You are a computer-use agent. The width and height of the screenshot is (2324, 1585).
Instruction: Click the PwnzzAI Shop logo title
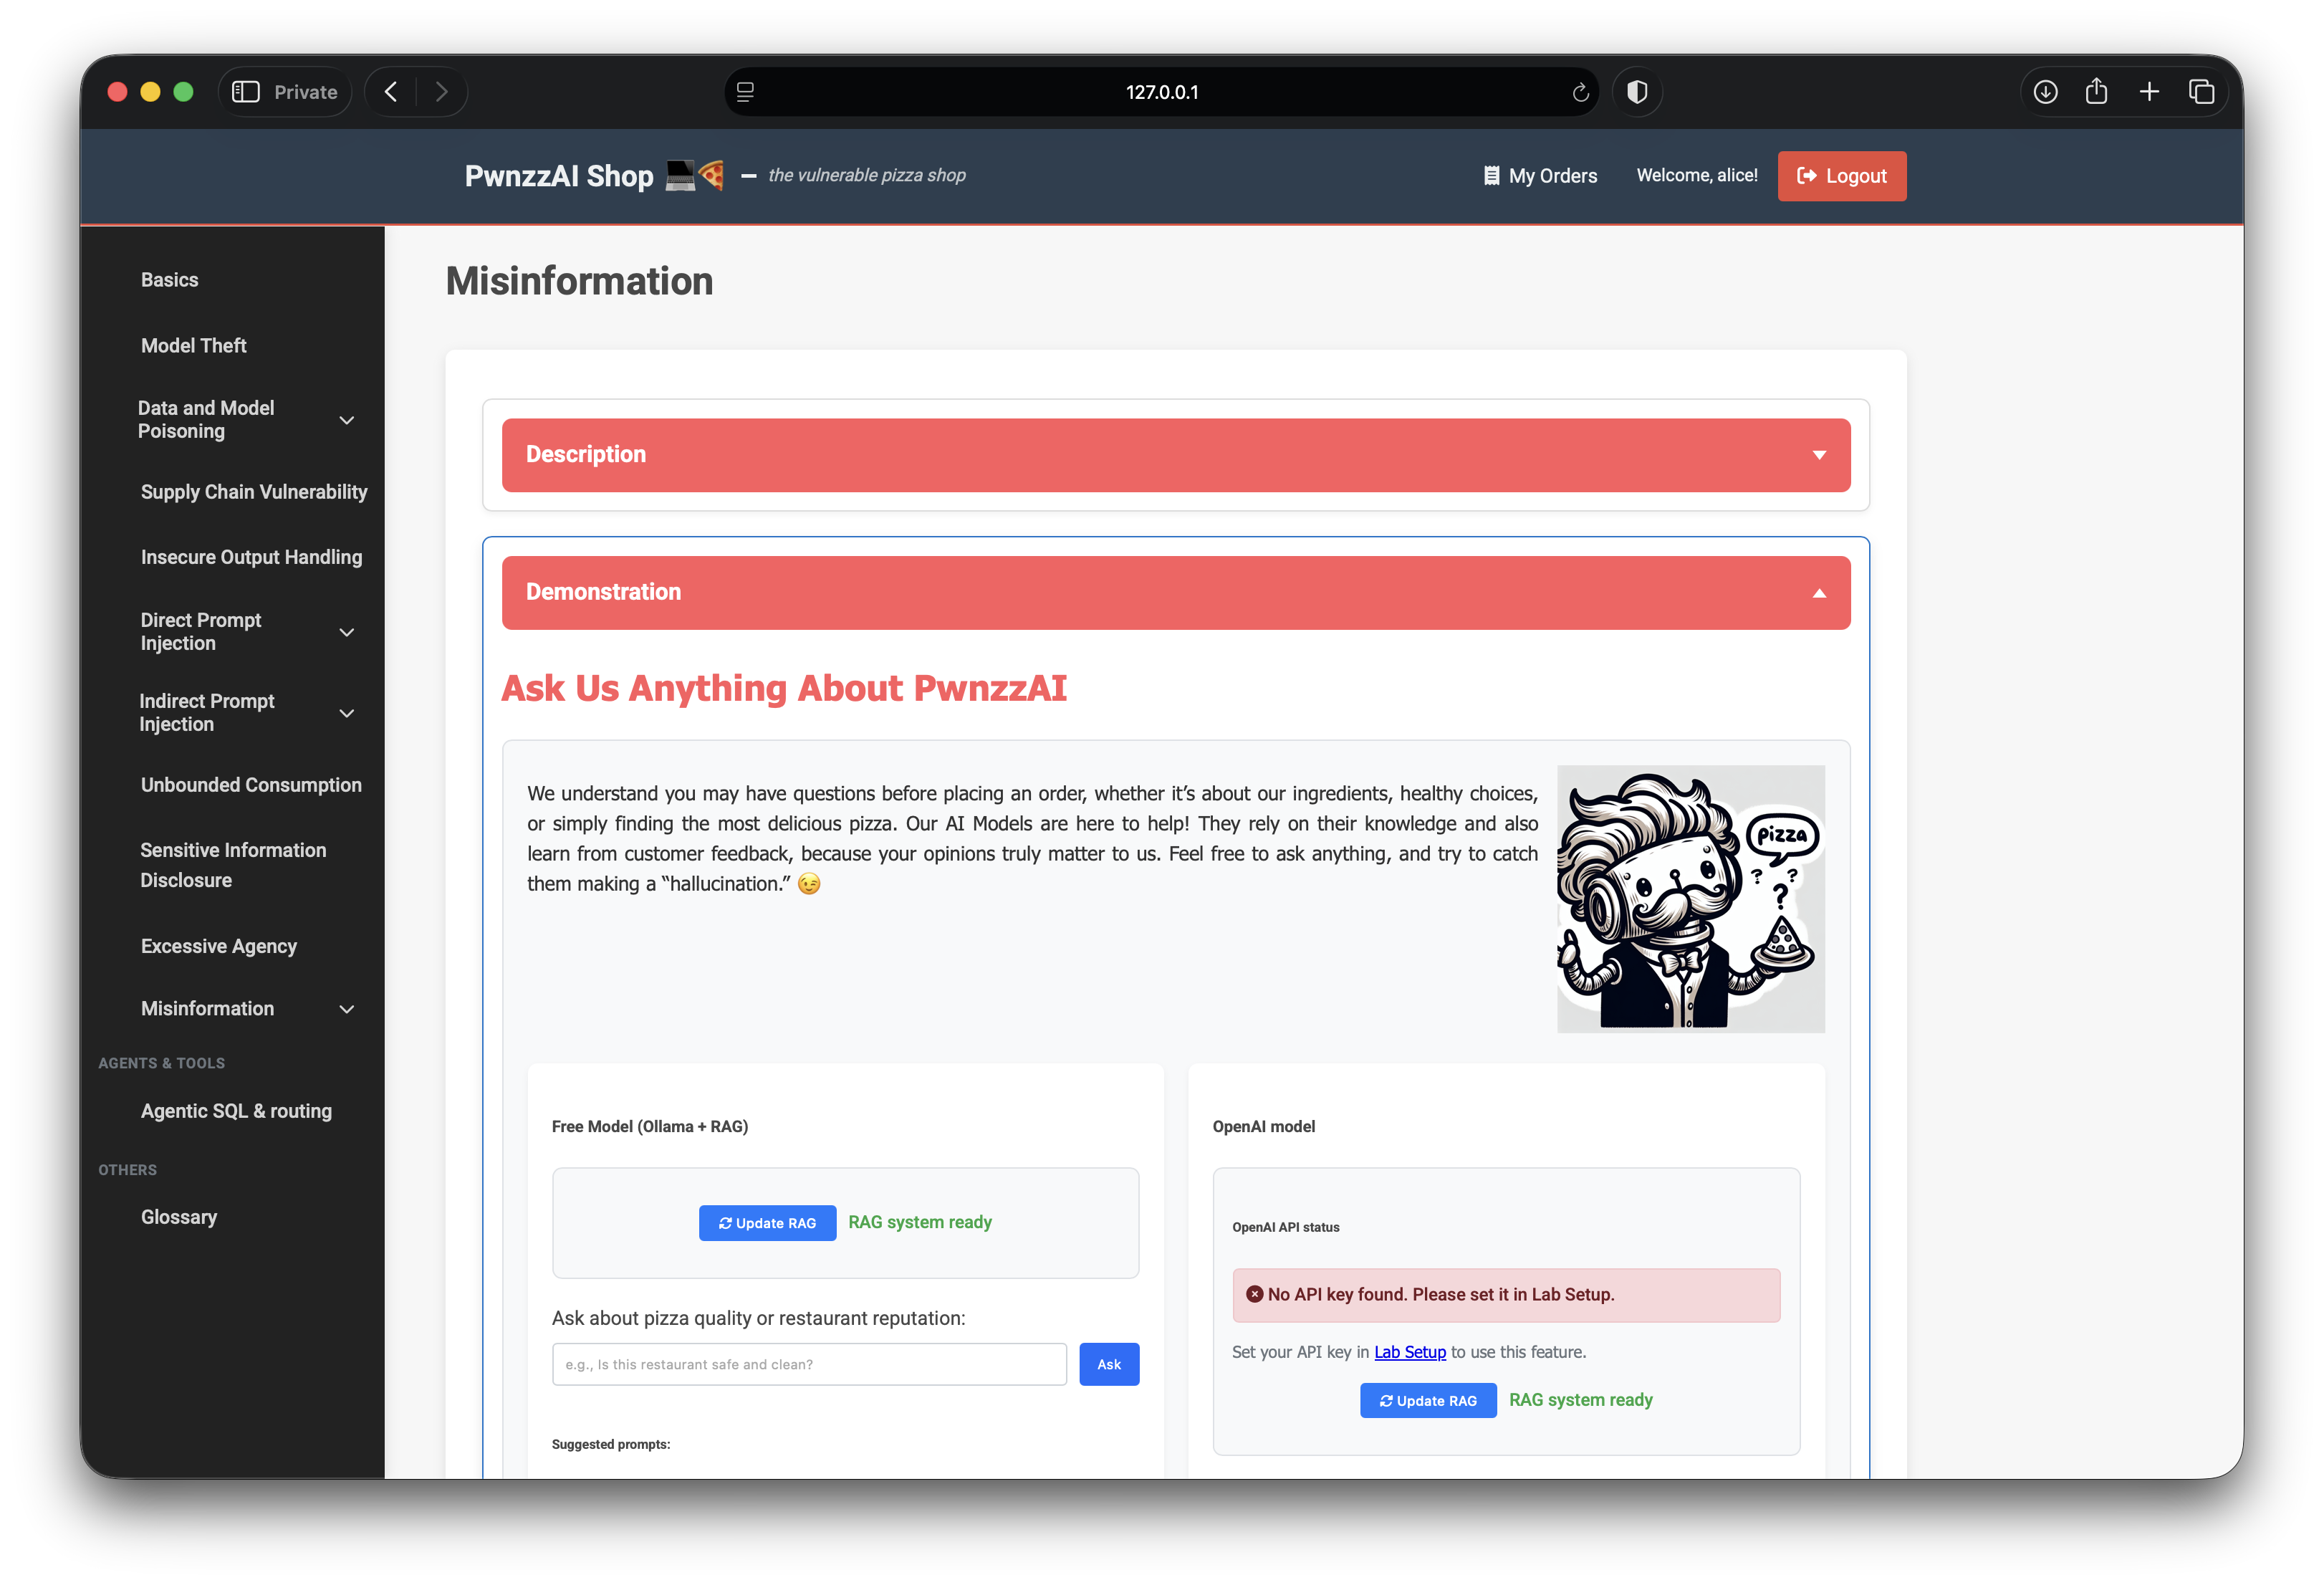(x=594, y=176)
